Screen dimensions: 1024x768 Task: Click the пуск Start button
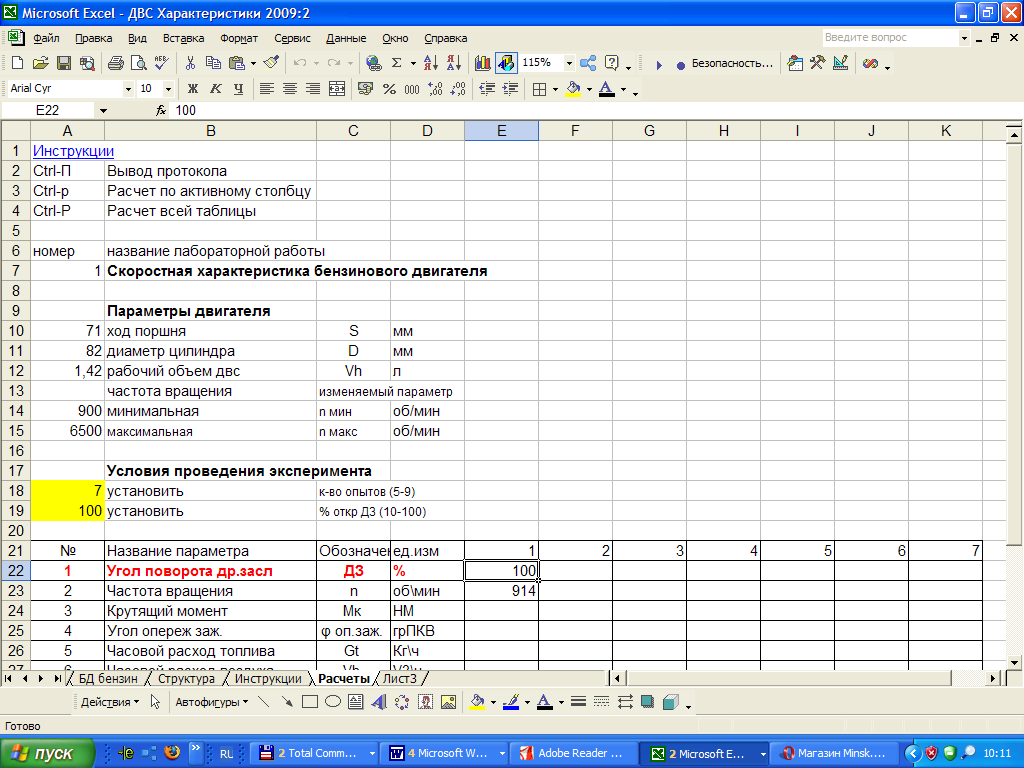(x=47, y=753)
